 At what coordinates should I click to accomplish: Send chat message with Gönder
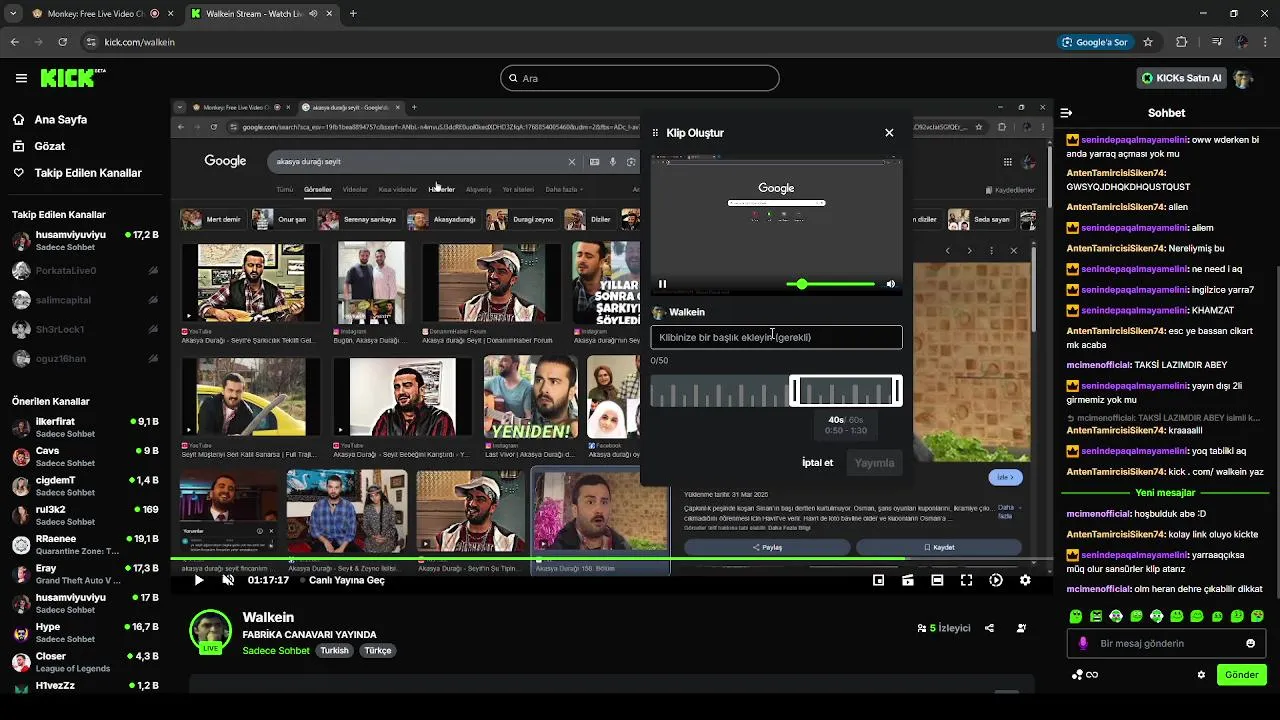coord(1241,675)
